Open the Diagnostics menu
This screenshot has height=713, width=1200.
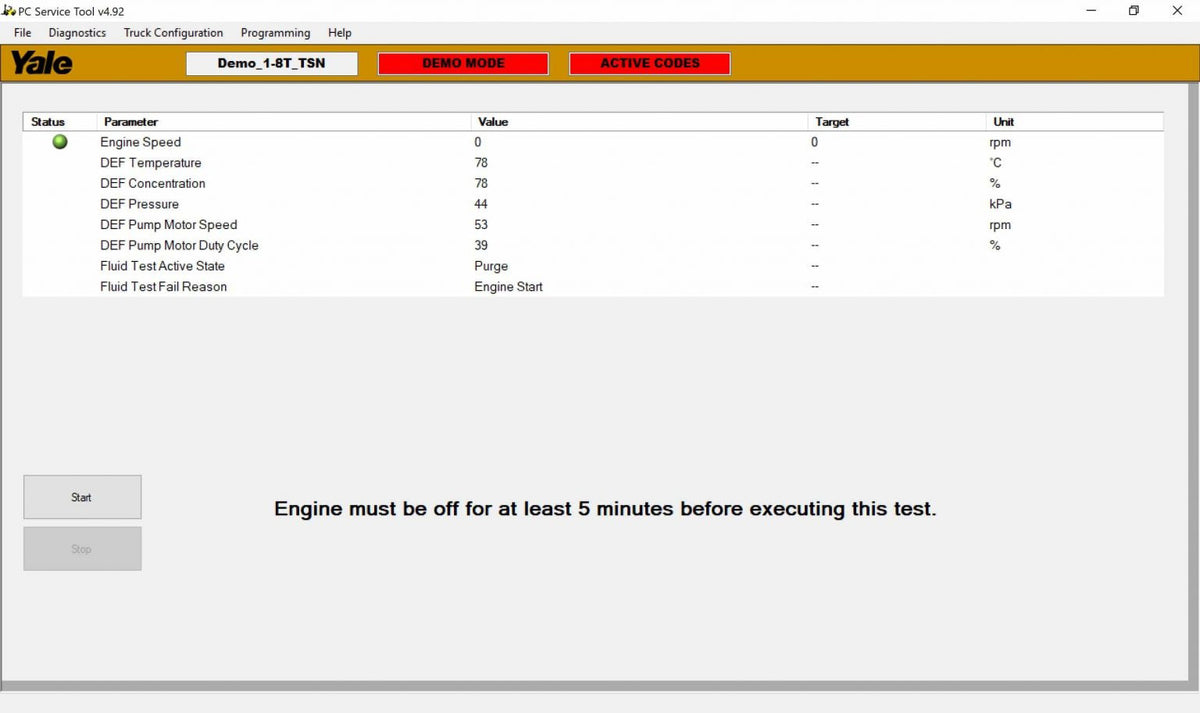pyautogui.click(x=77, y=32)
